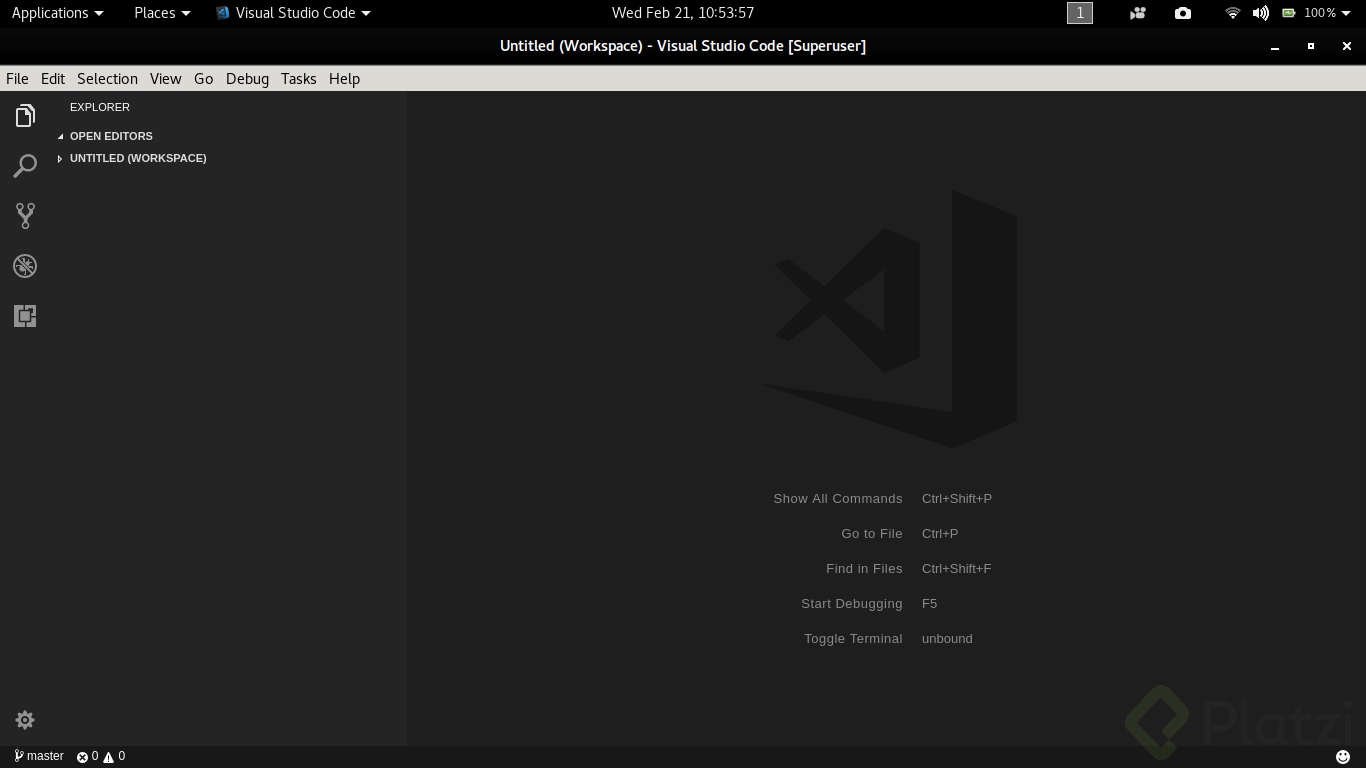Open the Edit menu
This screenshot has height=768, width=1366.
coord(53,79)
